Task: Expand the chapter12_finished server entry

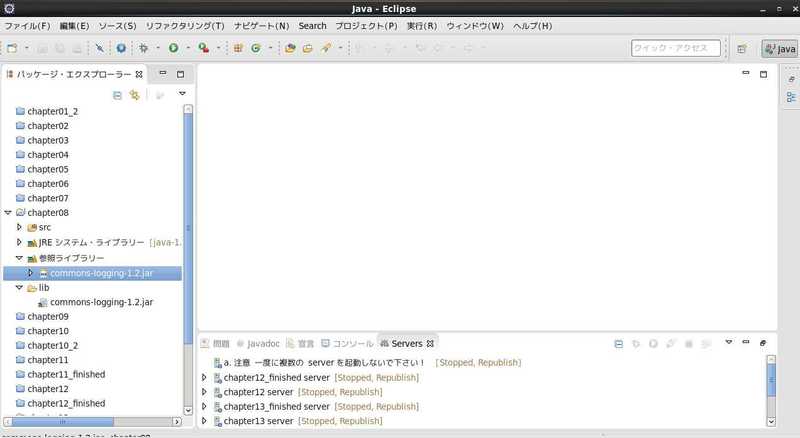Action: click(204, 377)
